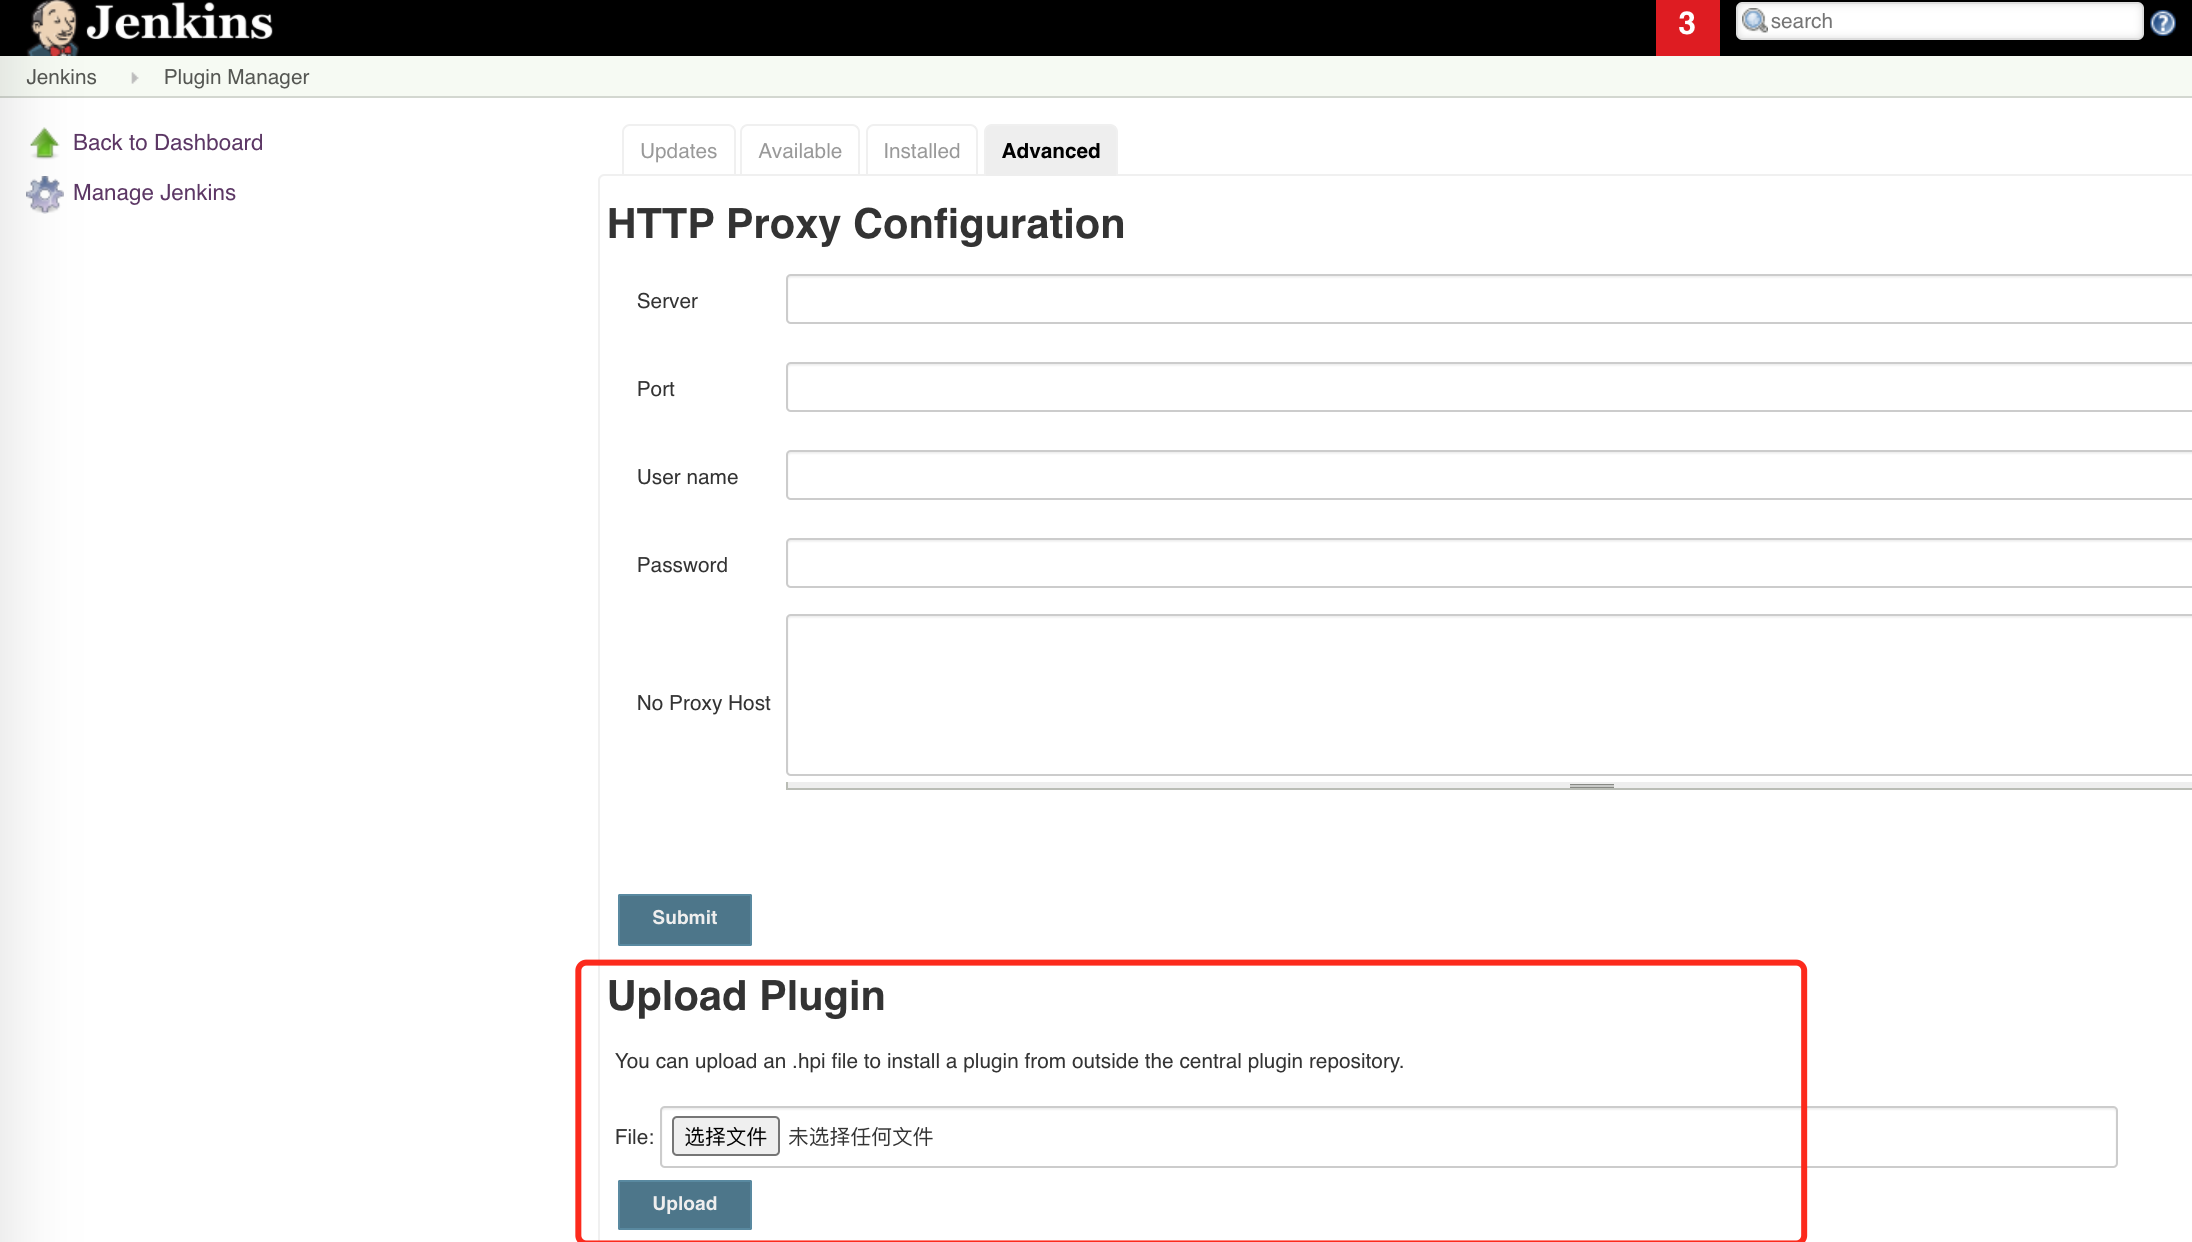Viewport: 2192px width, 1242px height.
Task: Click the Upload Plugin heading
Action: pyautogui.click(x=746, y=996)
